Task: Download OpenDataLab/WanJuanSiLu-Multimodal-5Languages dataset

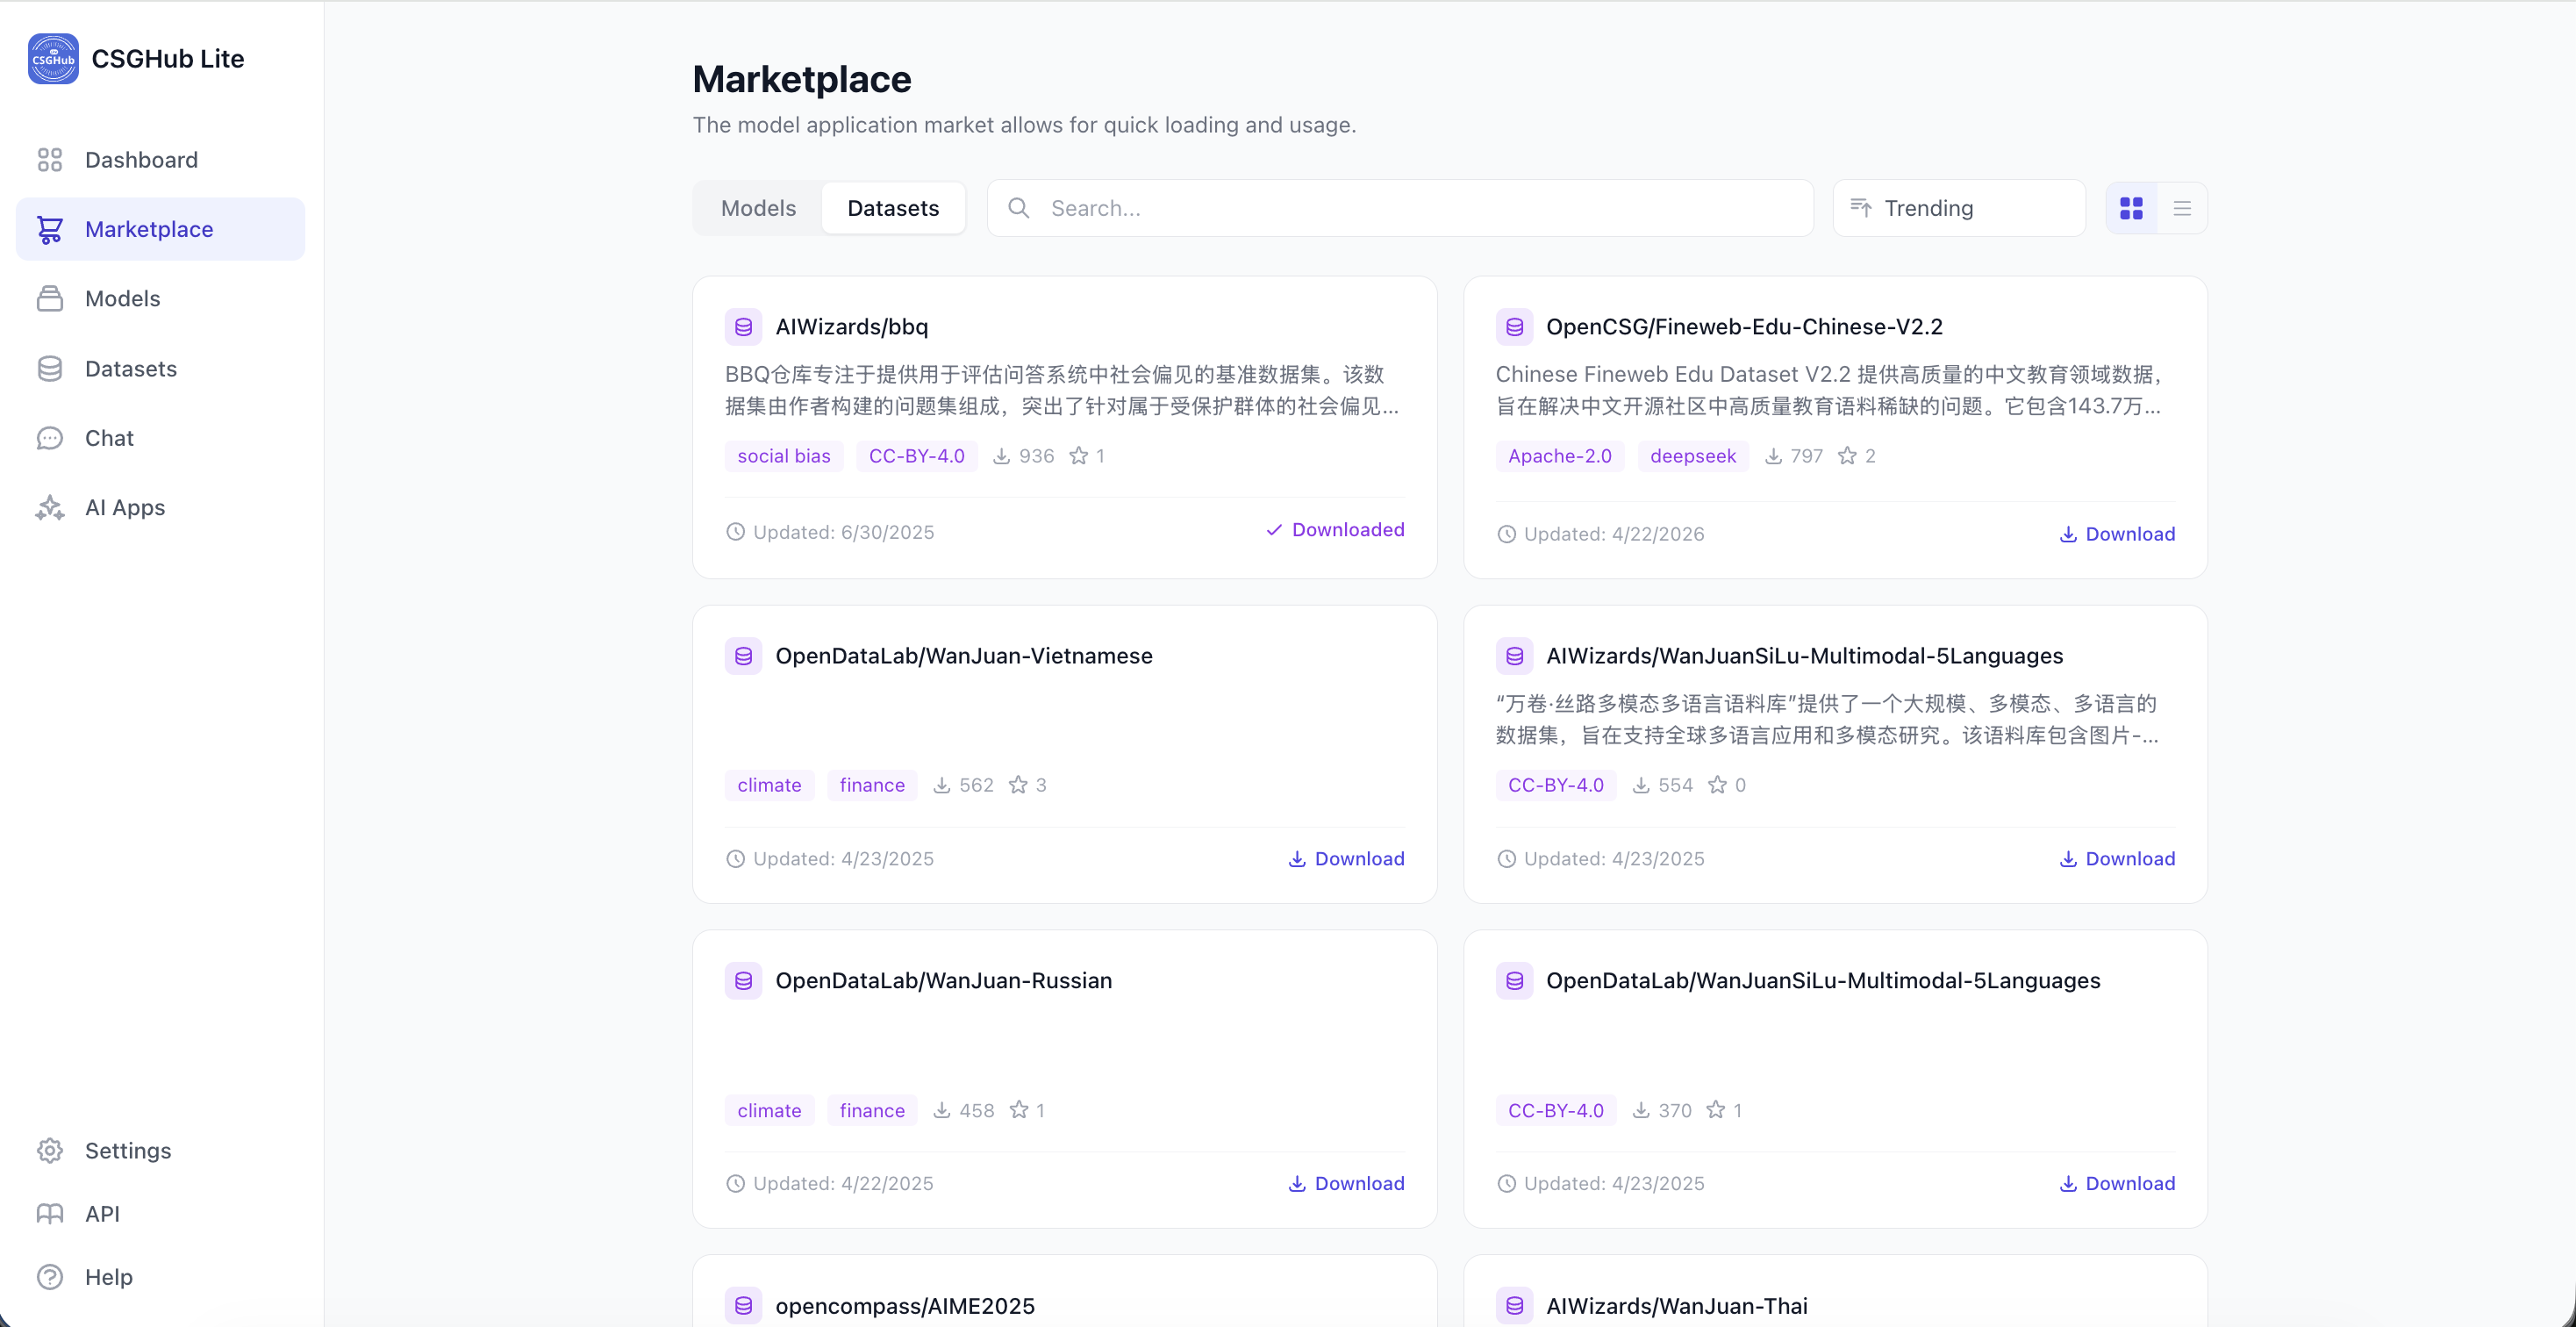Action: (2117, 1184)
